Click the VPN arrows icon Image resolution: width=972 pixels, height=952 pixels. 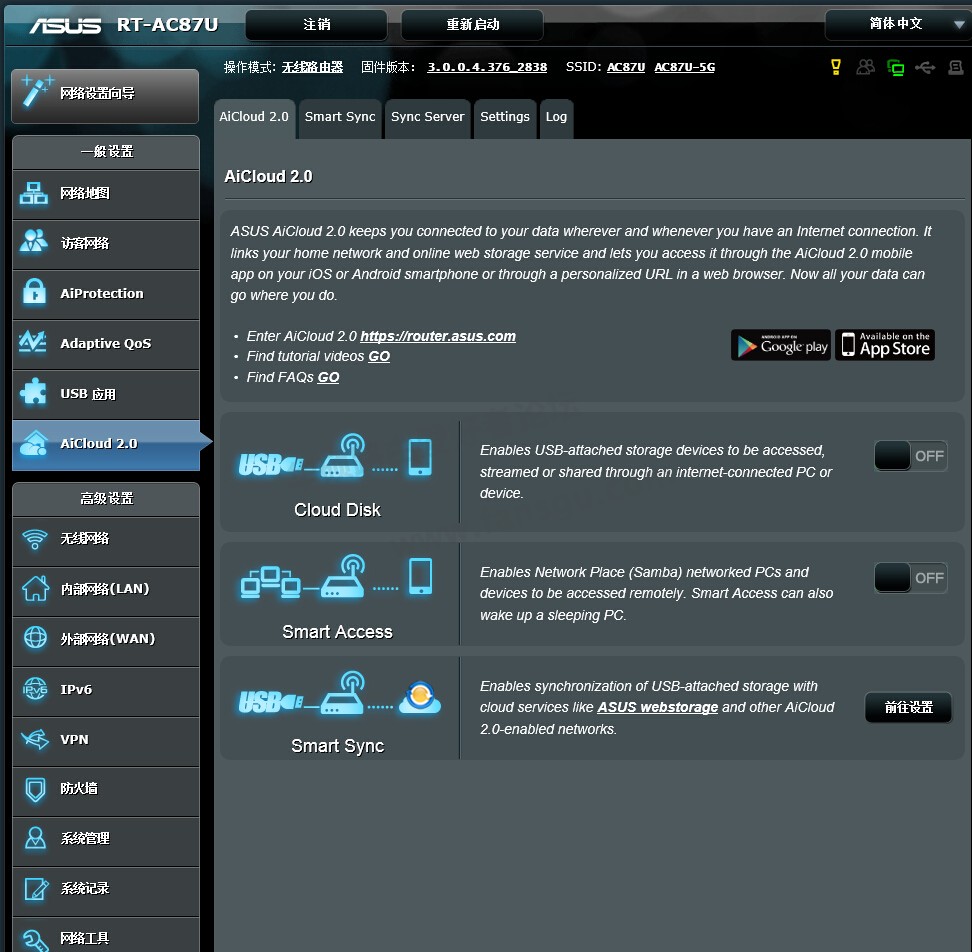35,739
